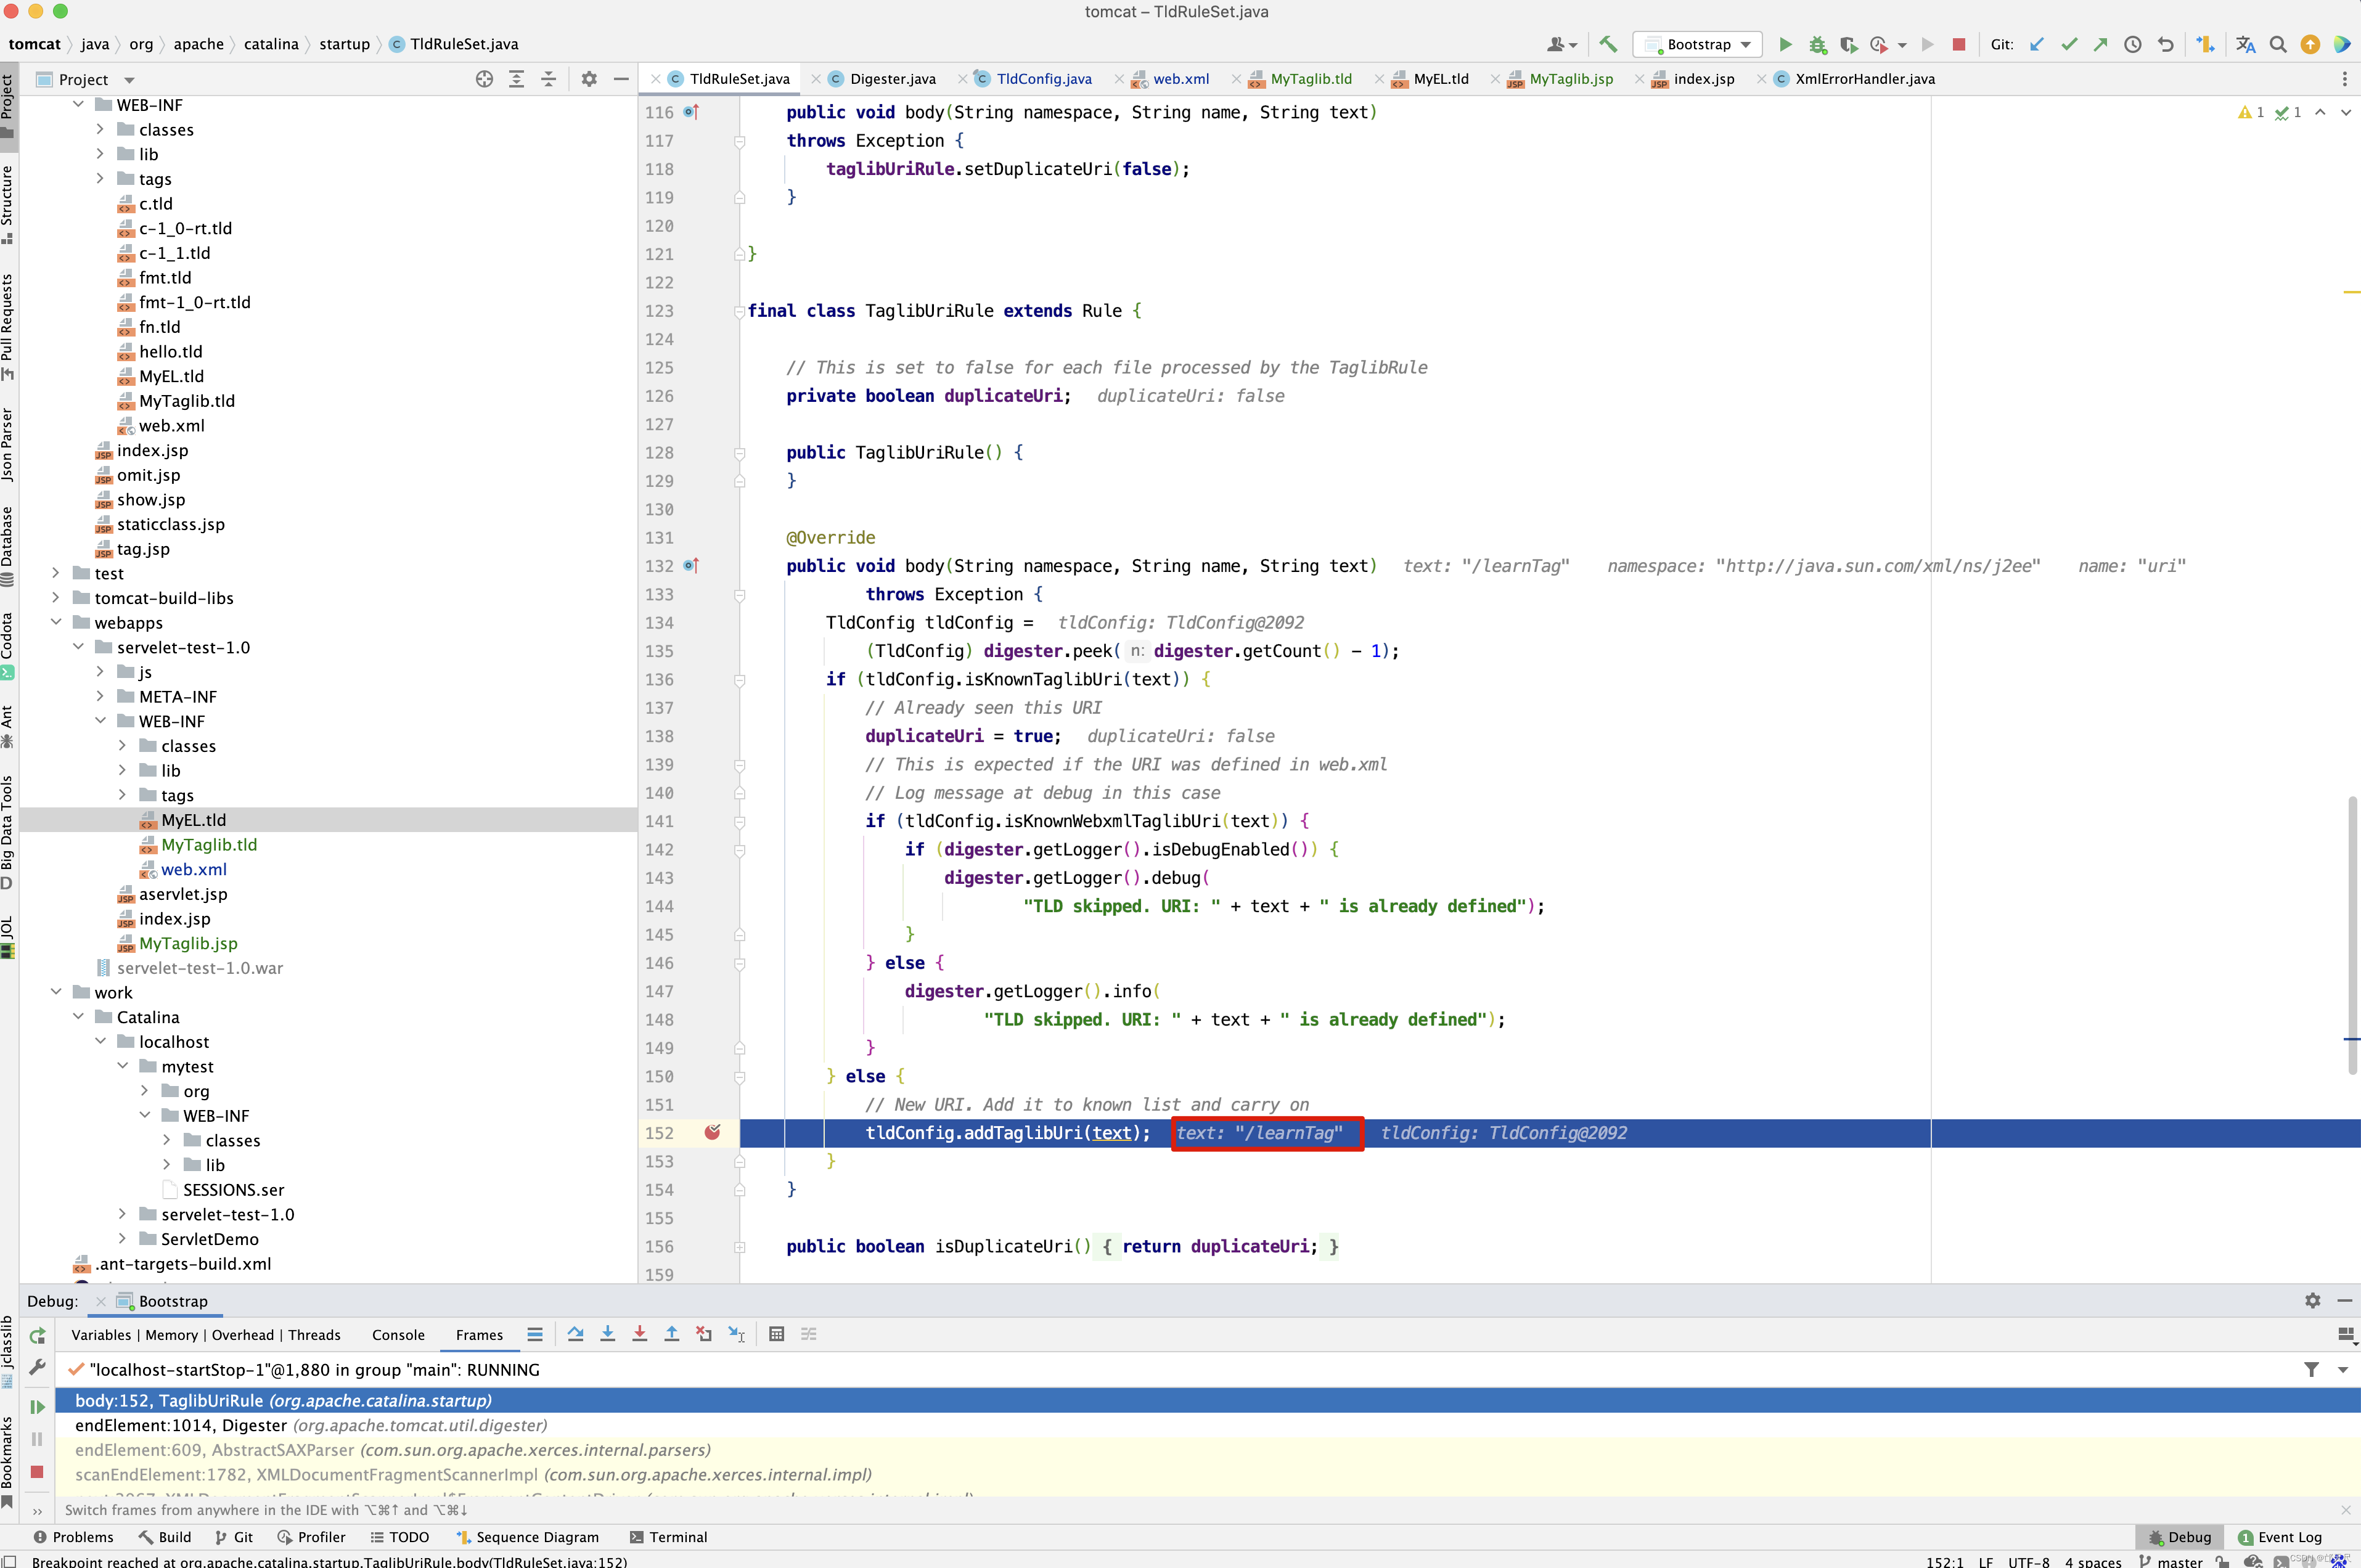
Task: Click Rerun Bootstrap icon in the debug panel
Action: 37,1336
